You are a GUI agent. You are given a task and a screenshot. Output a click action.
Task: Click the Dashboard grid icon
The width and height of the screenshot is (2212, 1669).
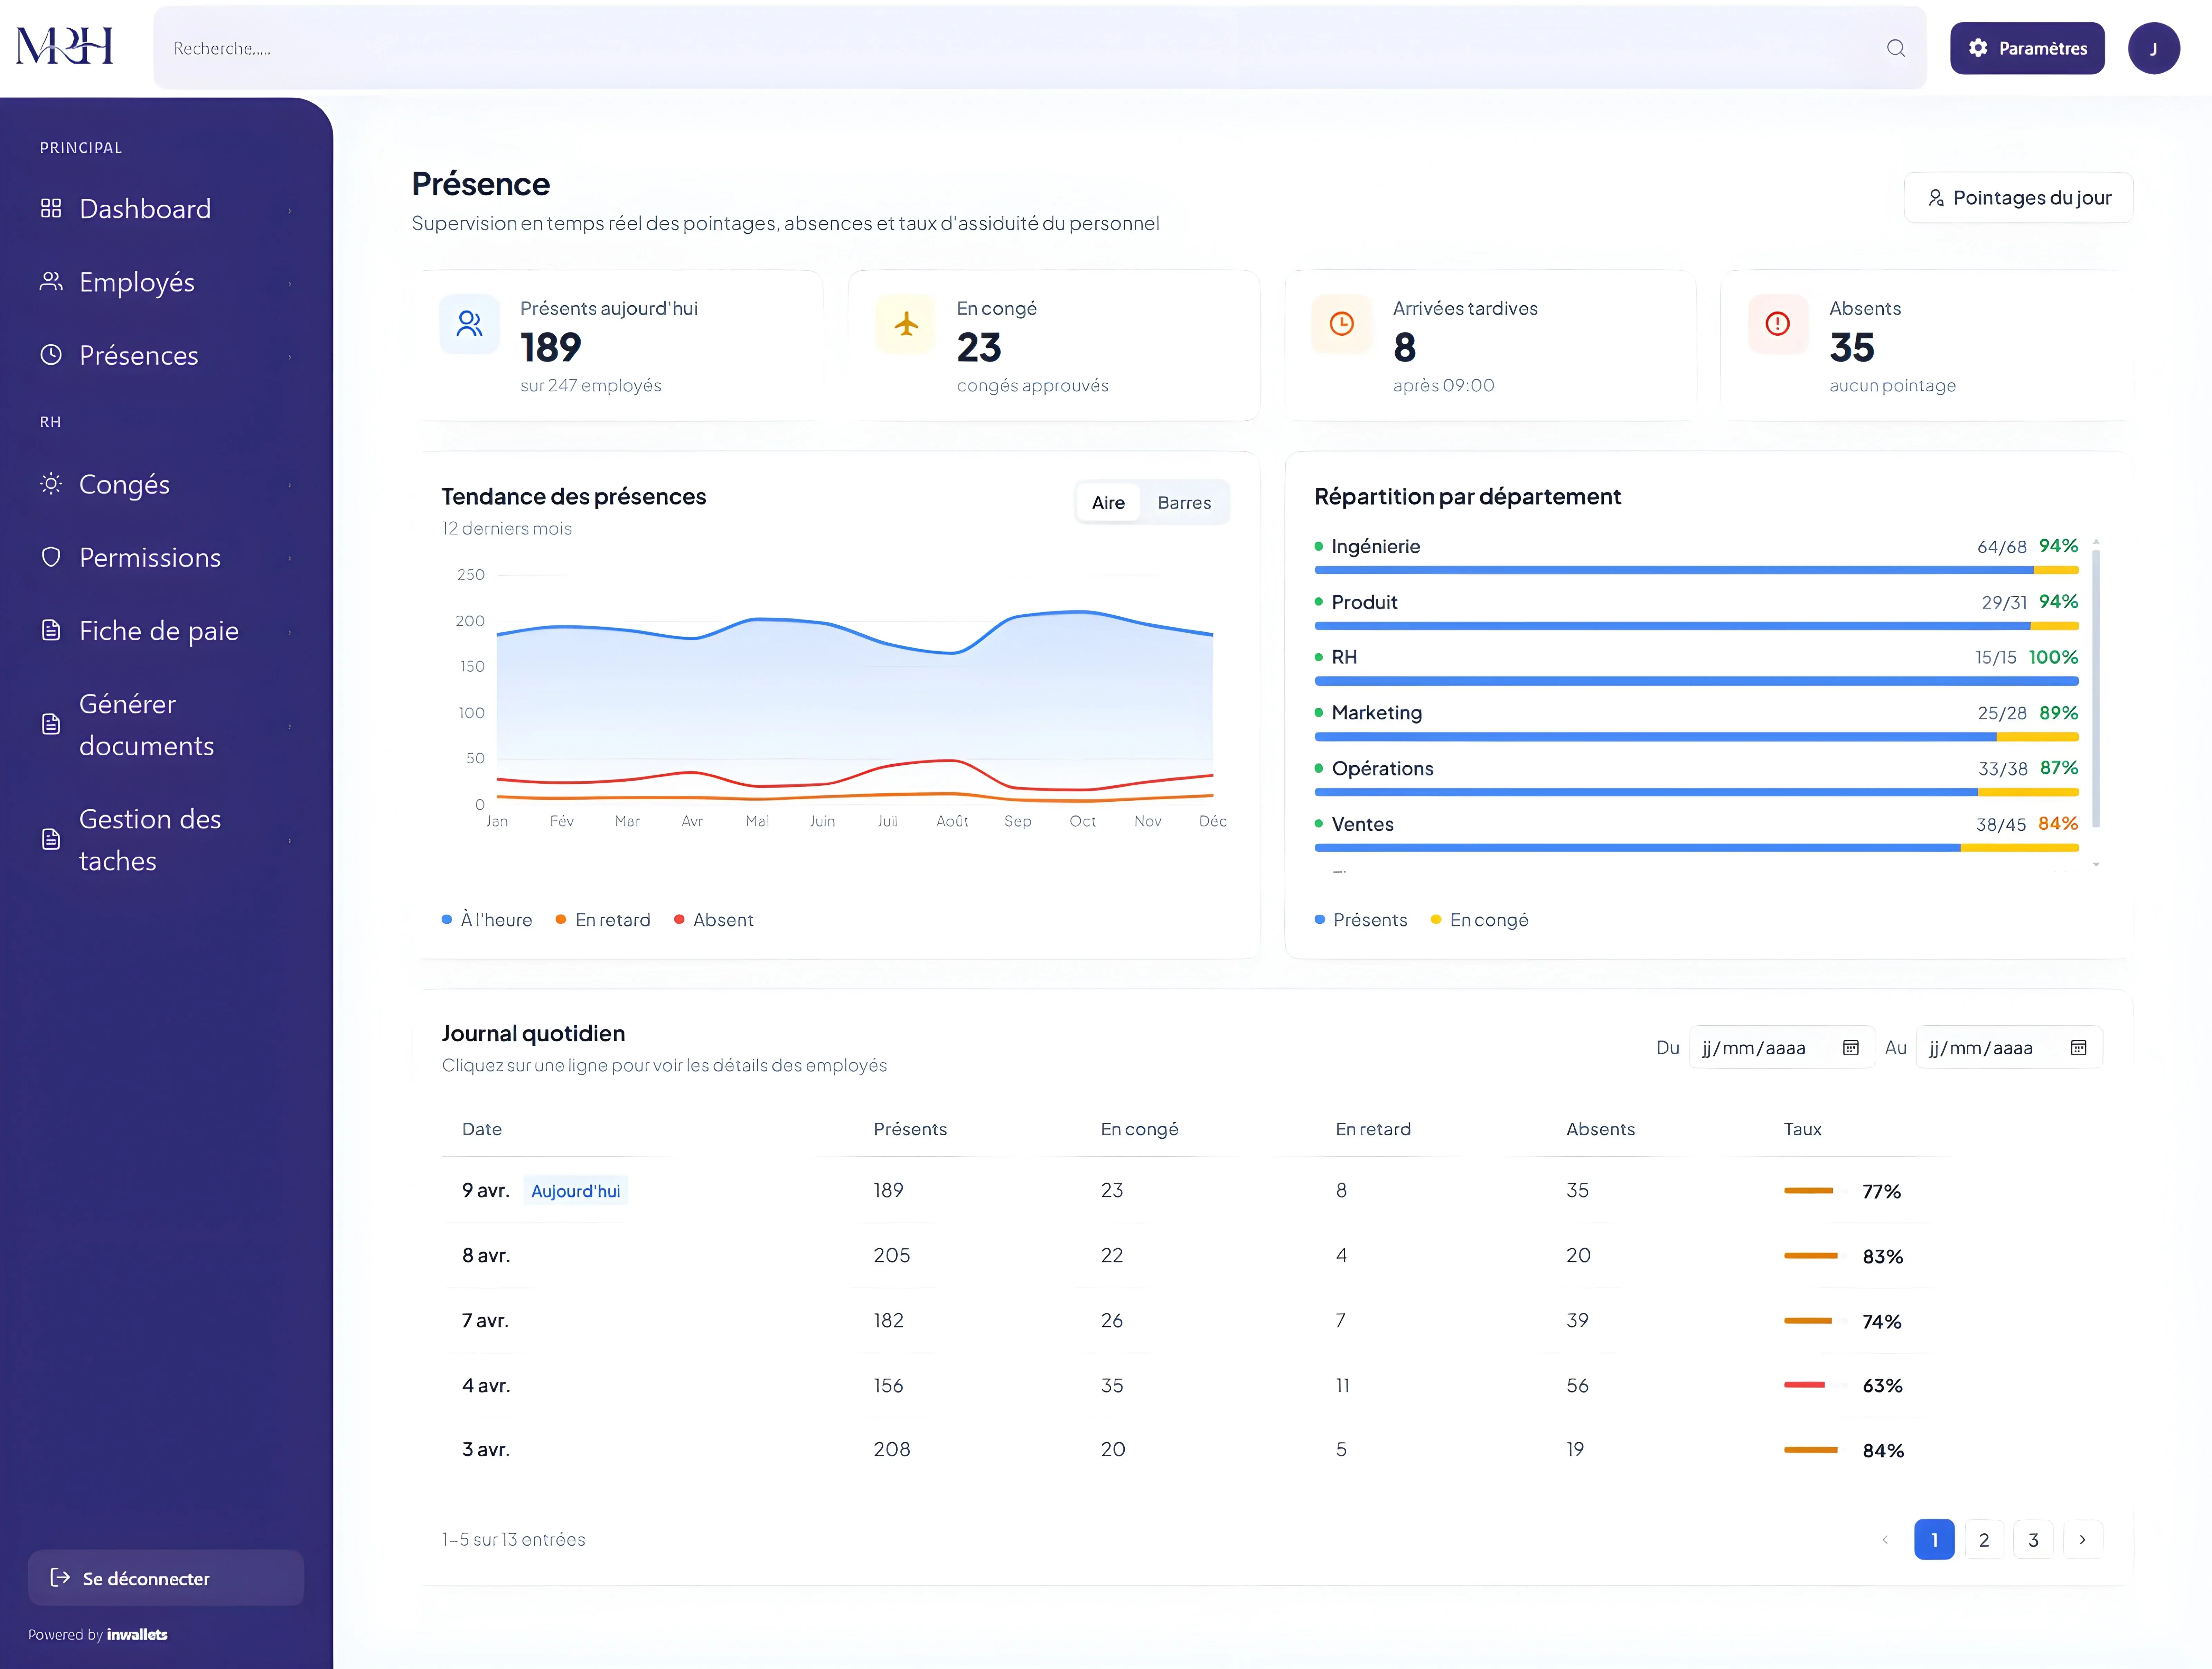[x=51, y=208]
